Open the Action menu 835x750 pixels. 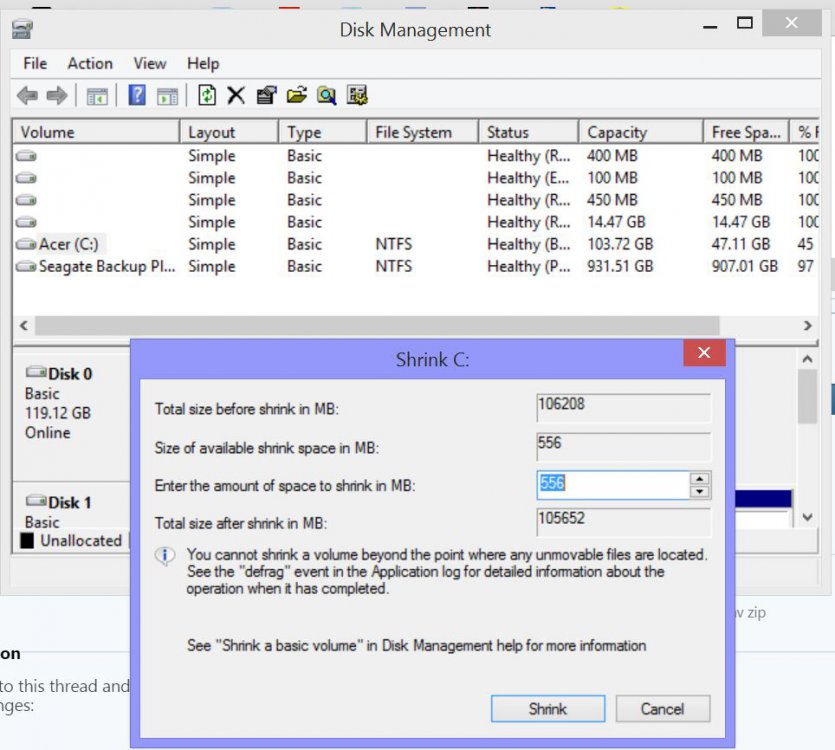pos(90,63)
